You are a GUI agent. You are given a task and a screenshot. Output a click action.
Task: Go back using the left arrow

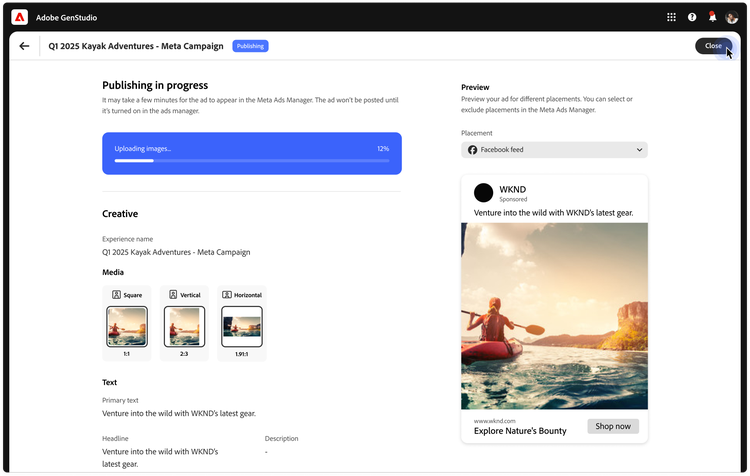click(24, 46)
